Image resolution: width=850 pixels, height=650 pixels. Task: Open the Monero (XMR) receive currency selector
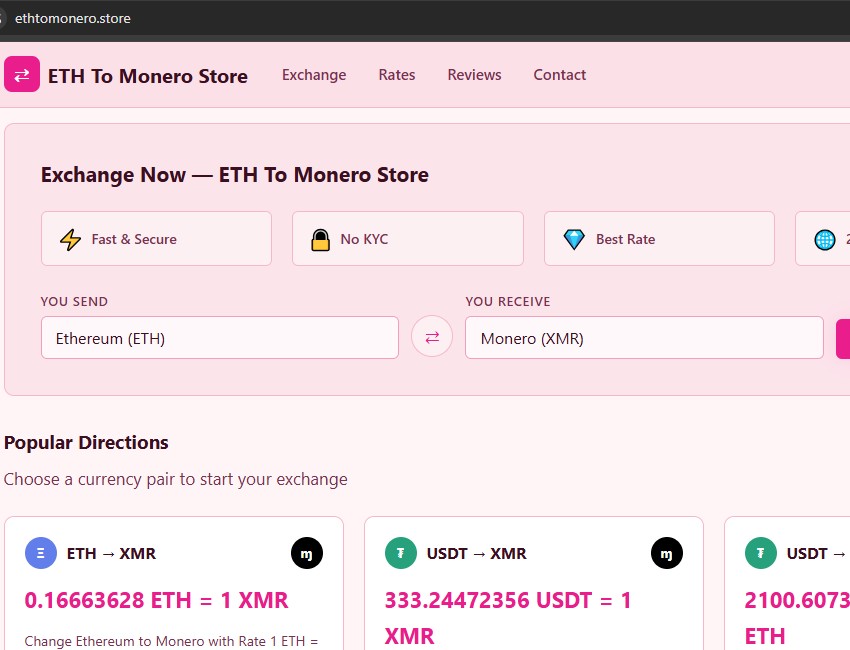click(x=643, y=337)
